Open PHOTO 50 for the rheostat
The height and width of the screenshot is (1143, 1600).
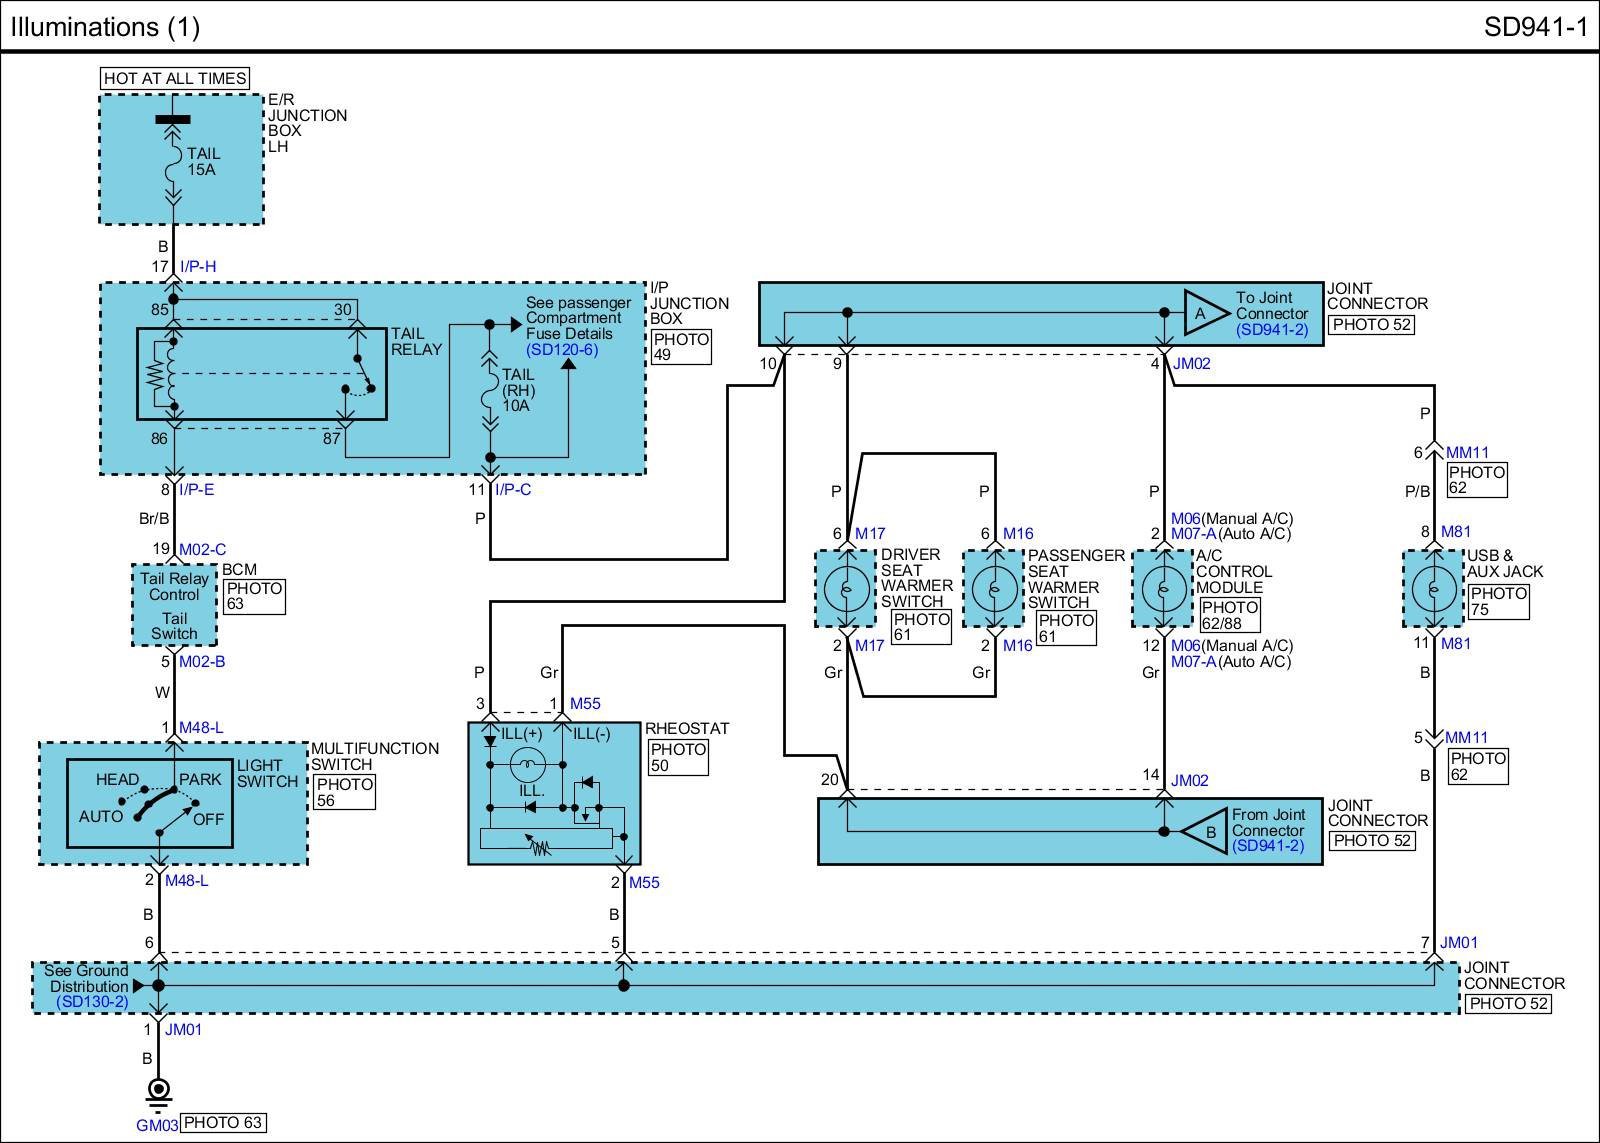(678, 757)
